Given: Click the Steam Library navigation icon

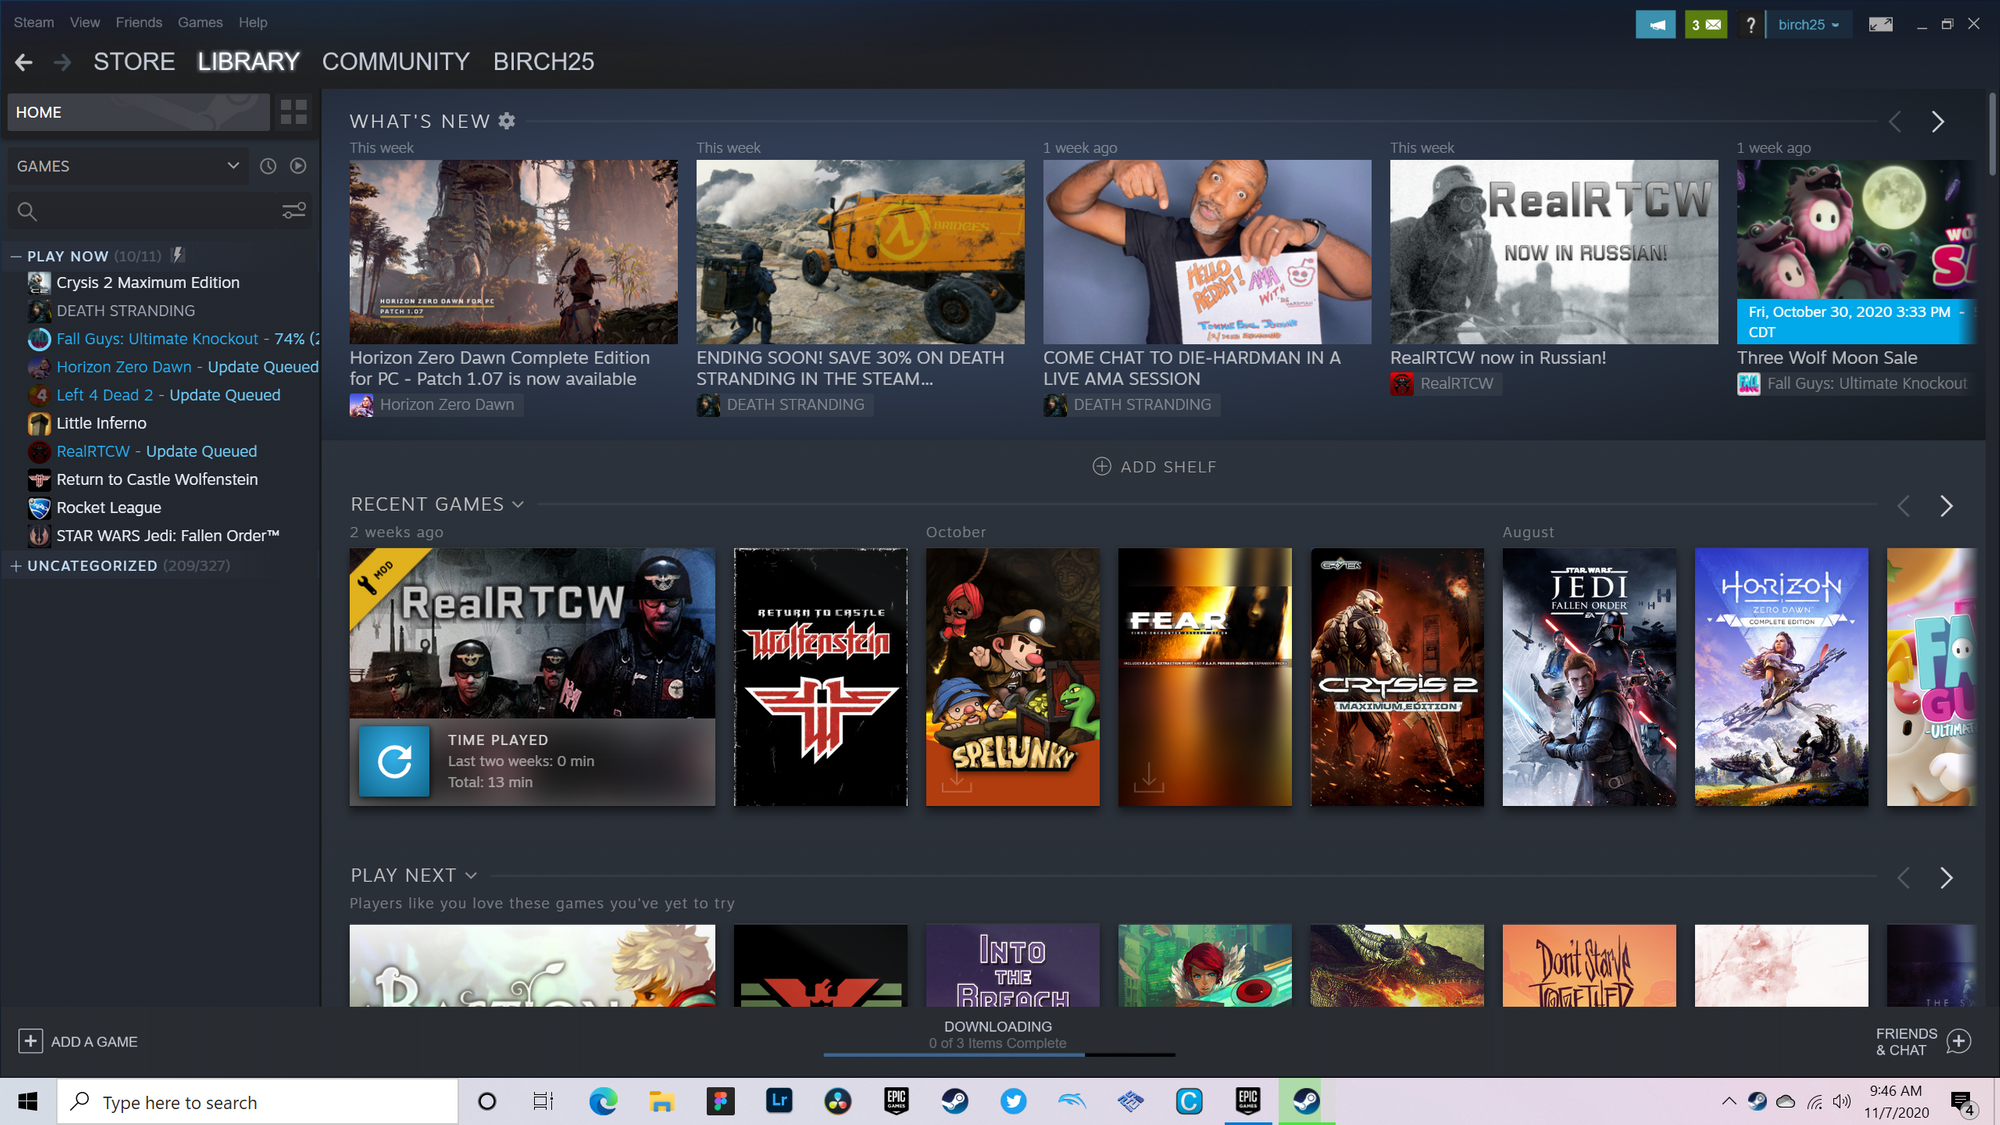Looking at the screenshot, I should pyautogui.click(x=249, y=60).
